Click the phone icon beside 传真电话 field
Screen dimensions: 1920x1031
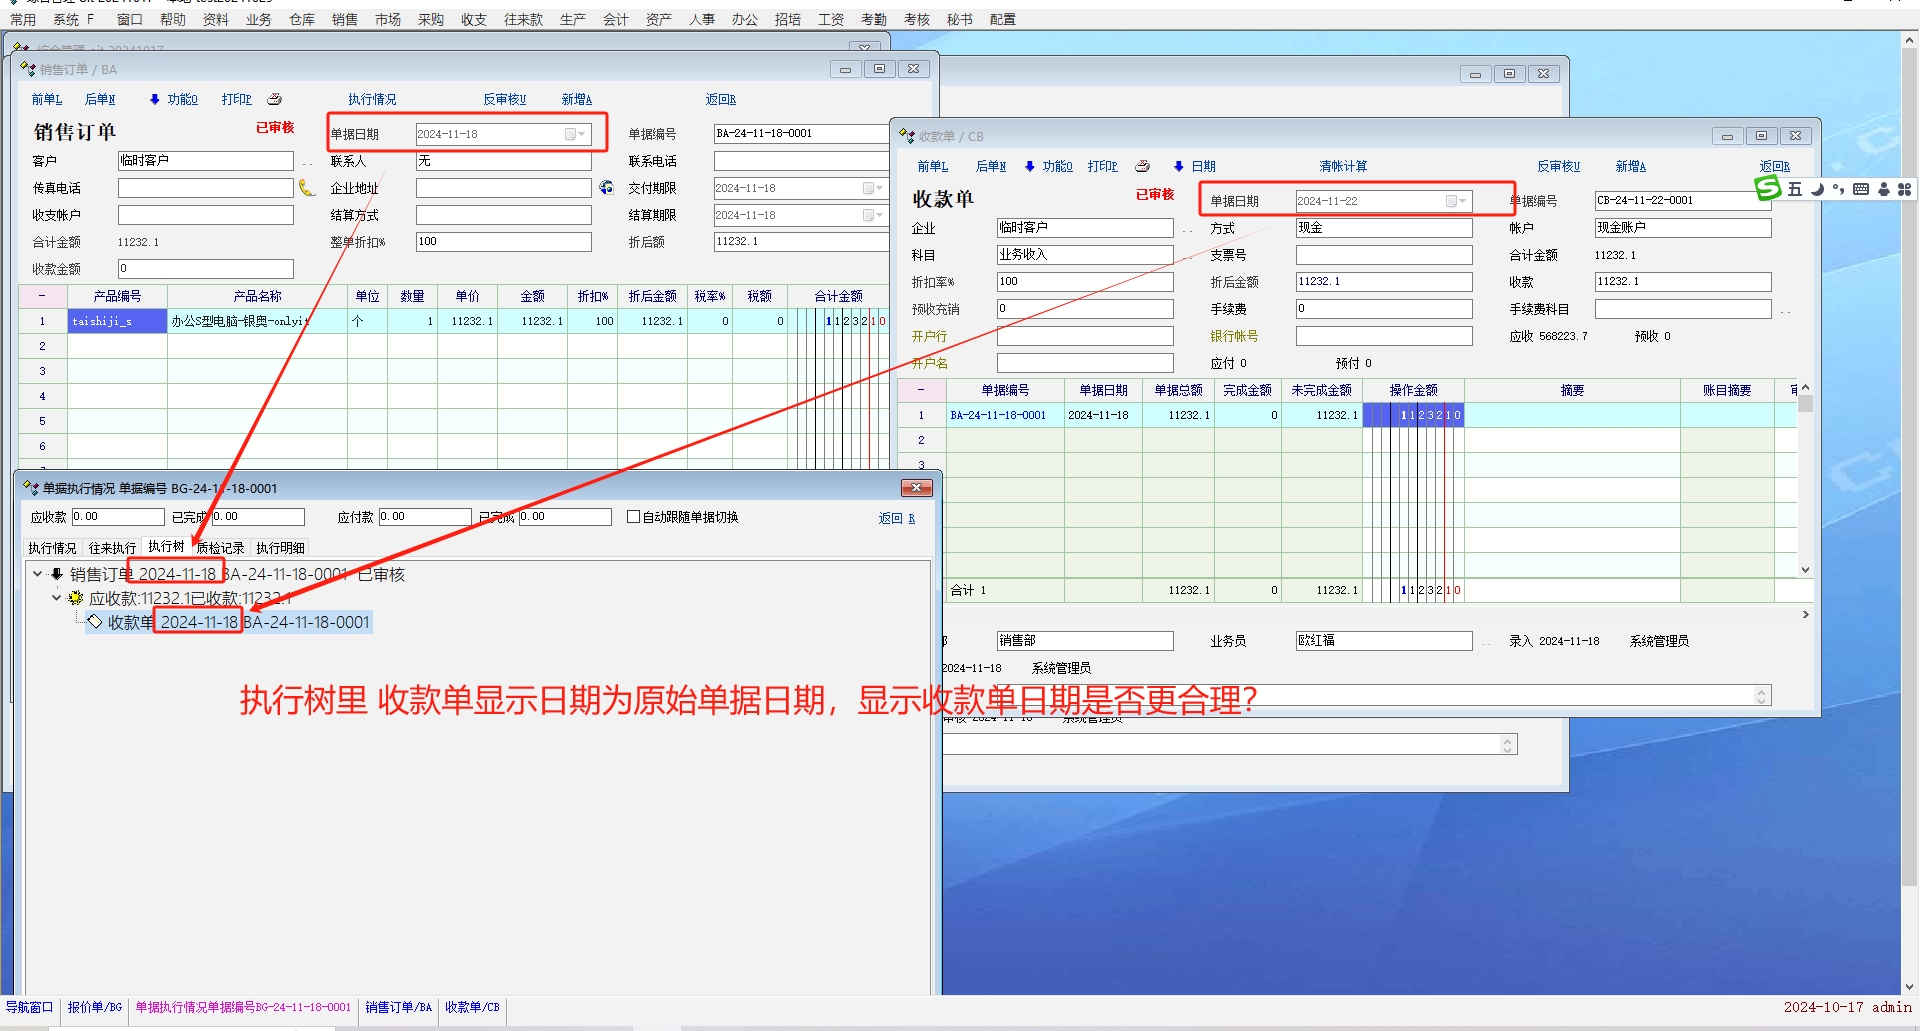click(x=307, y=188)
